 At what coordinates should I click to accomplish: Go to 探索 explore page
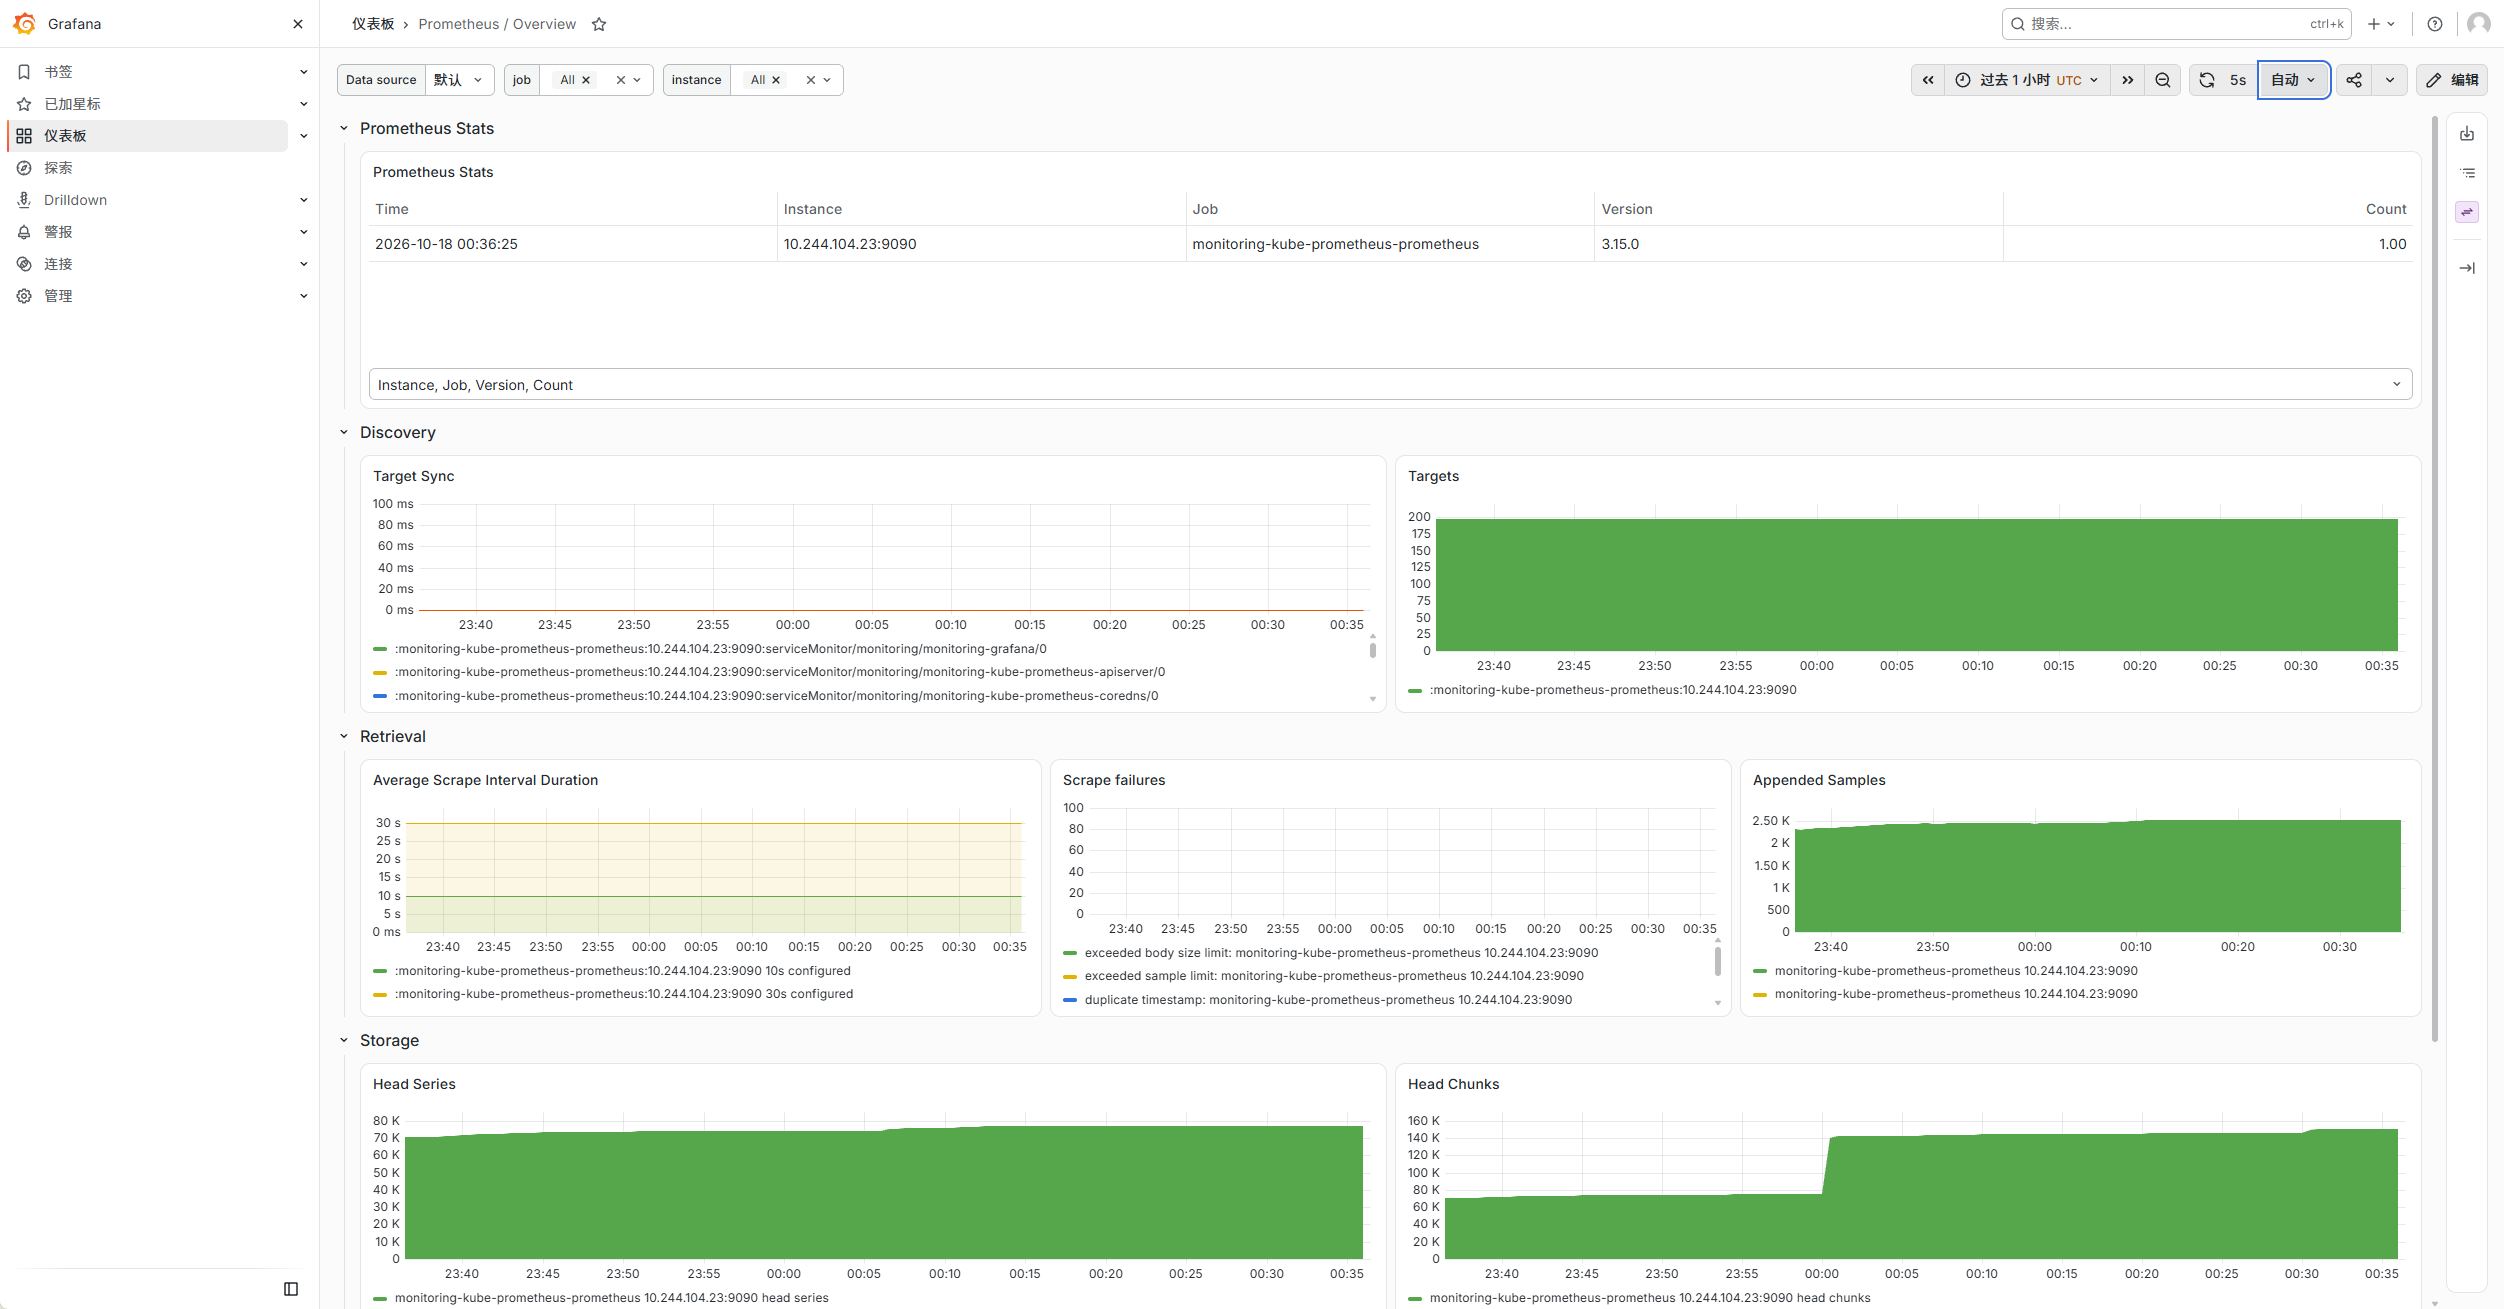[58, 168]
